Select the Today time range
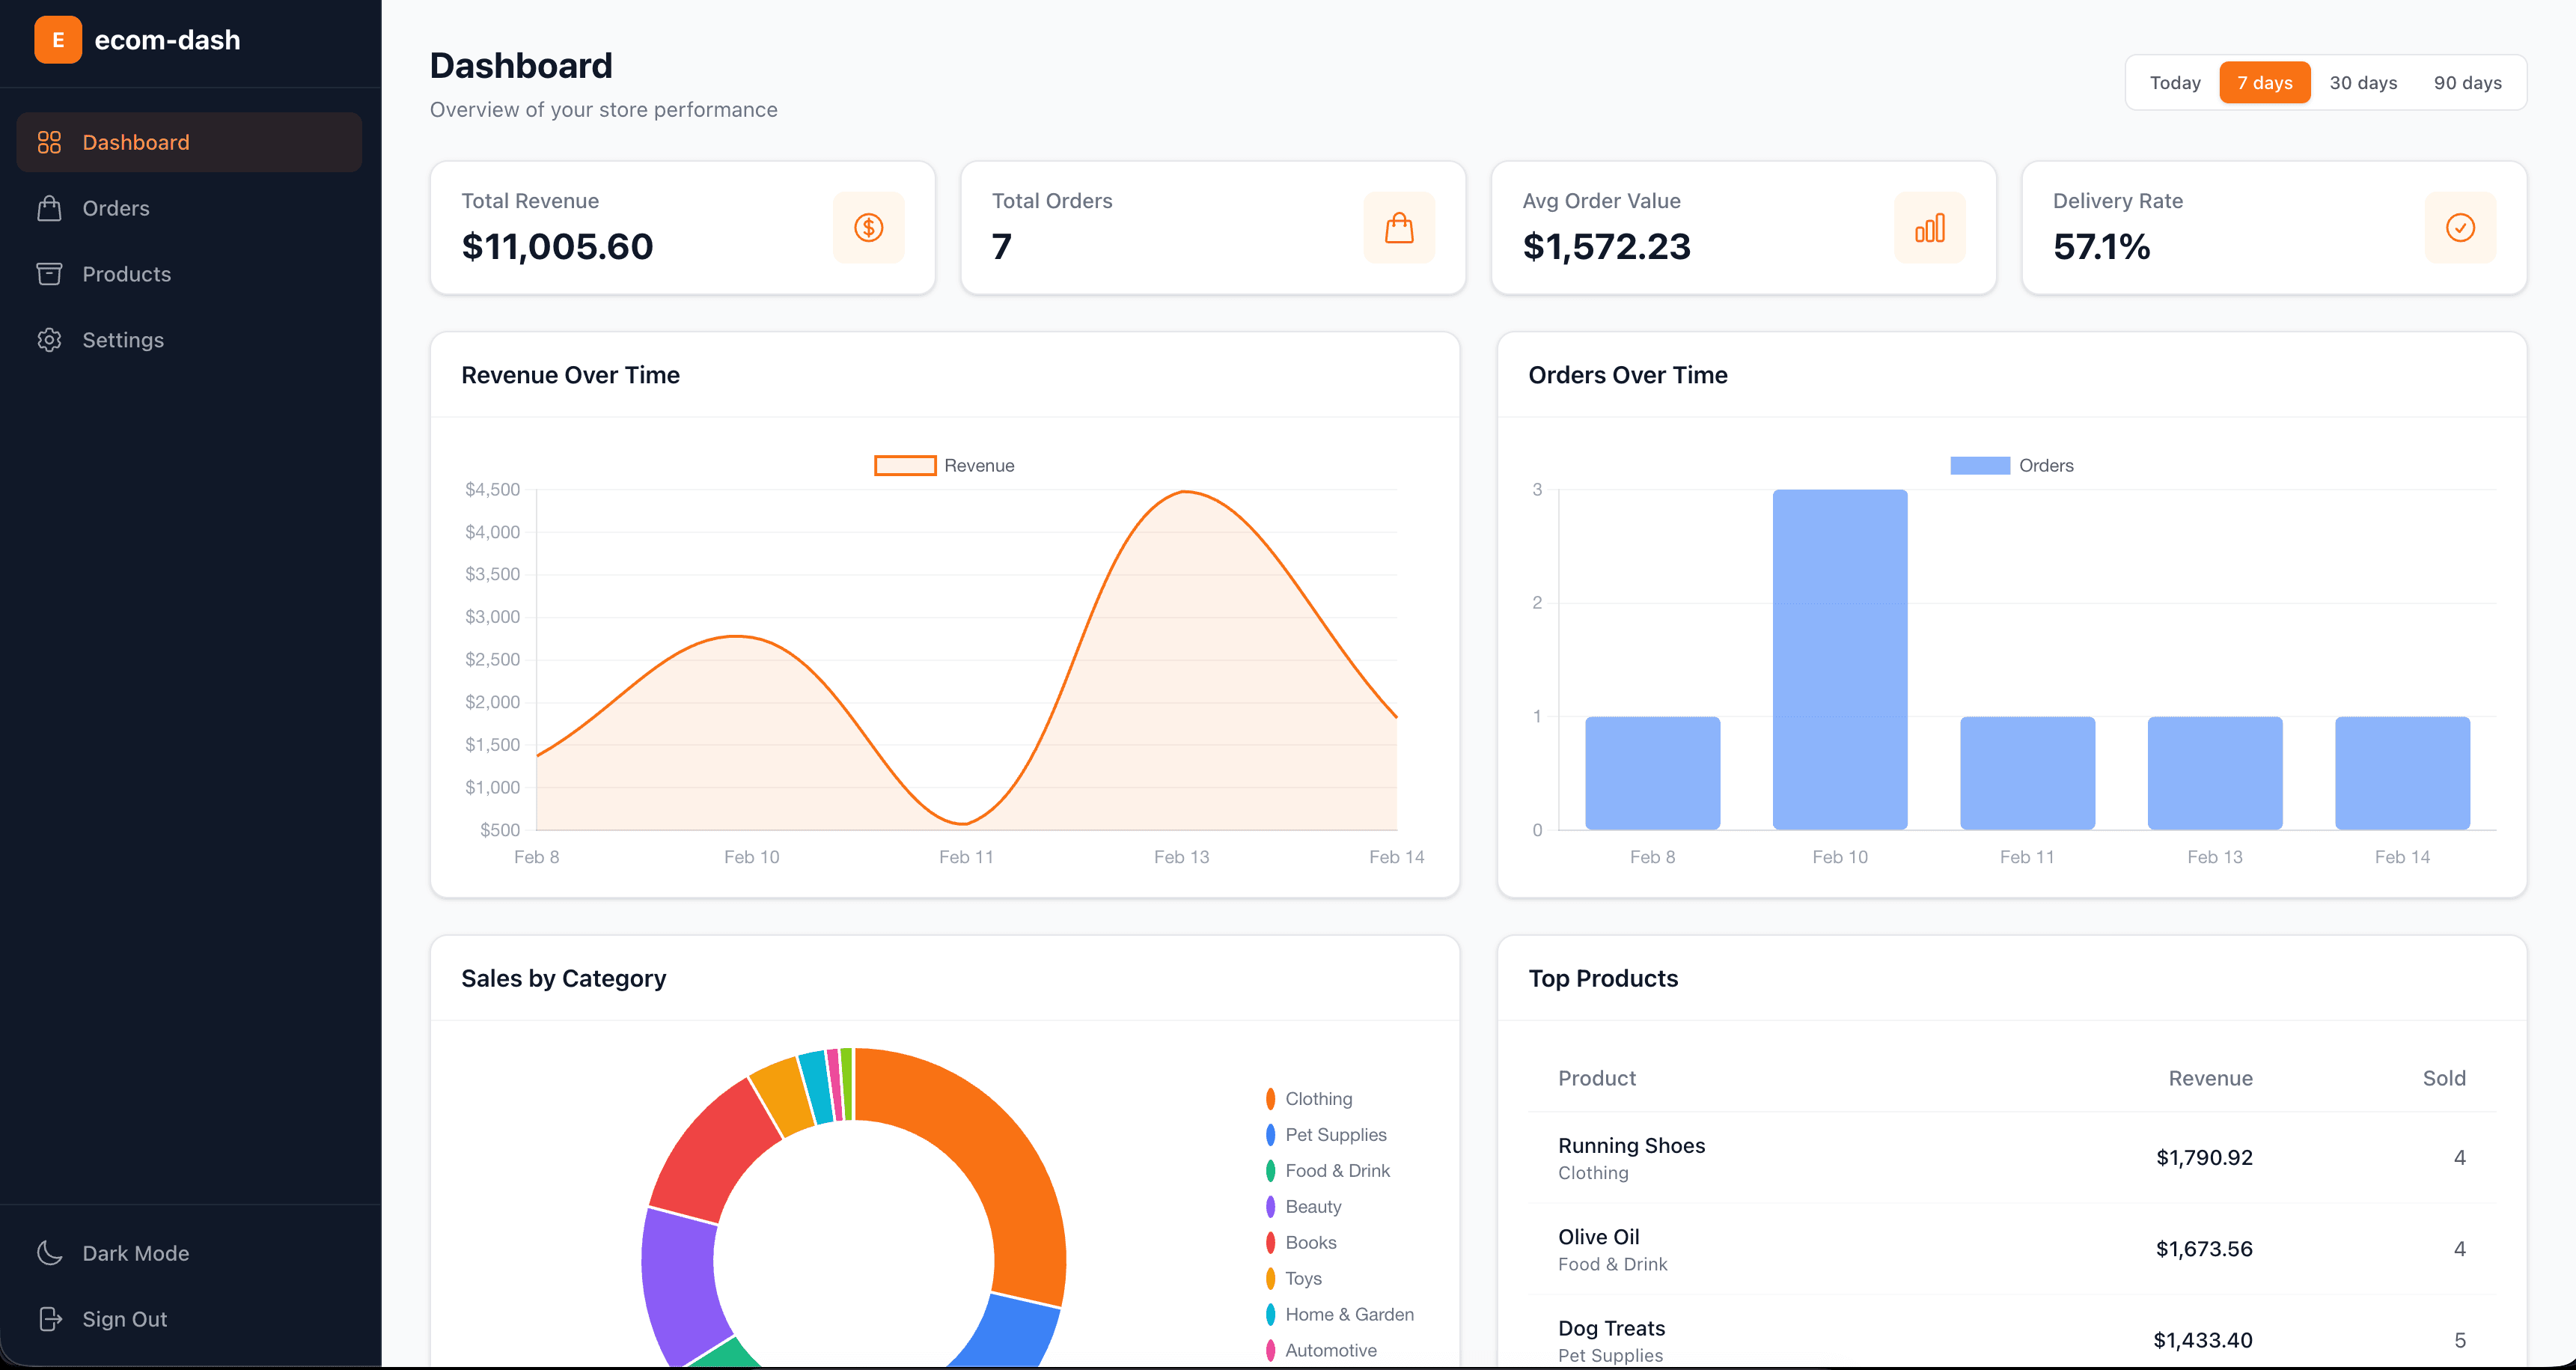 tap(2175, 82)
